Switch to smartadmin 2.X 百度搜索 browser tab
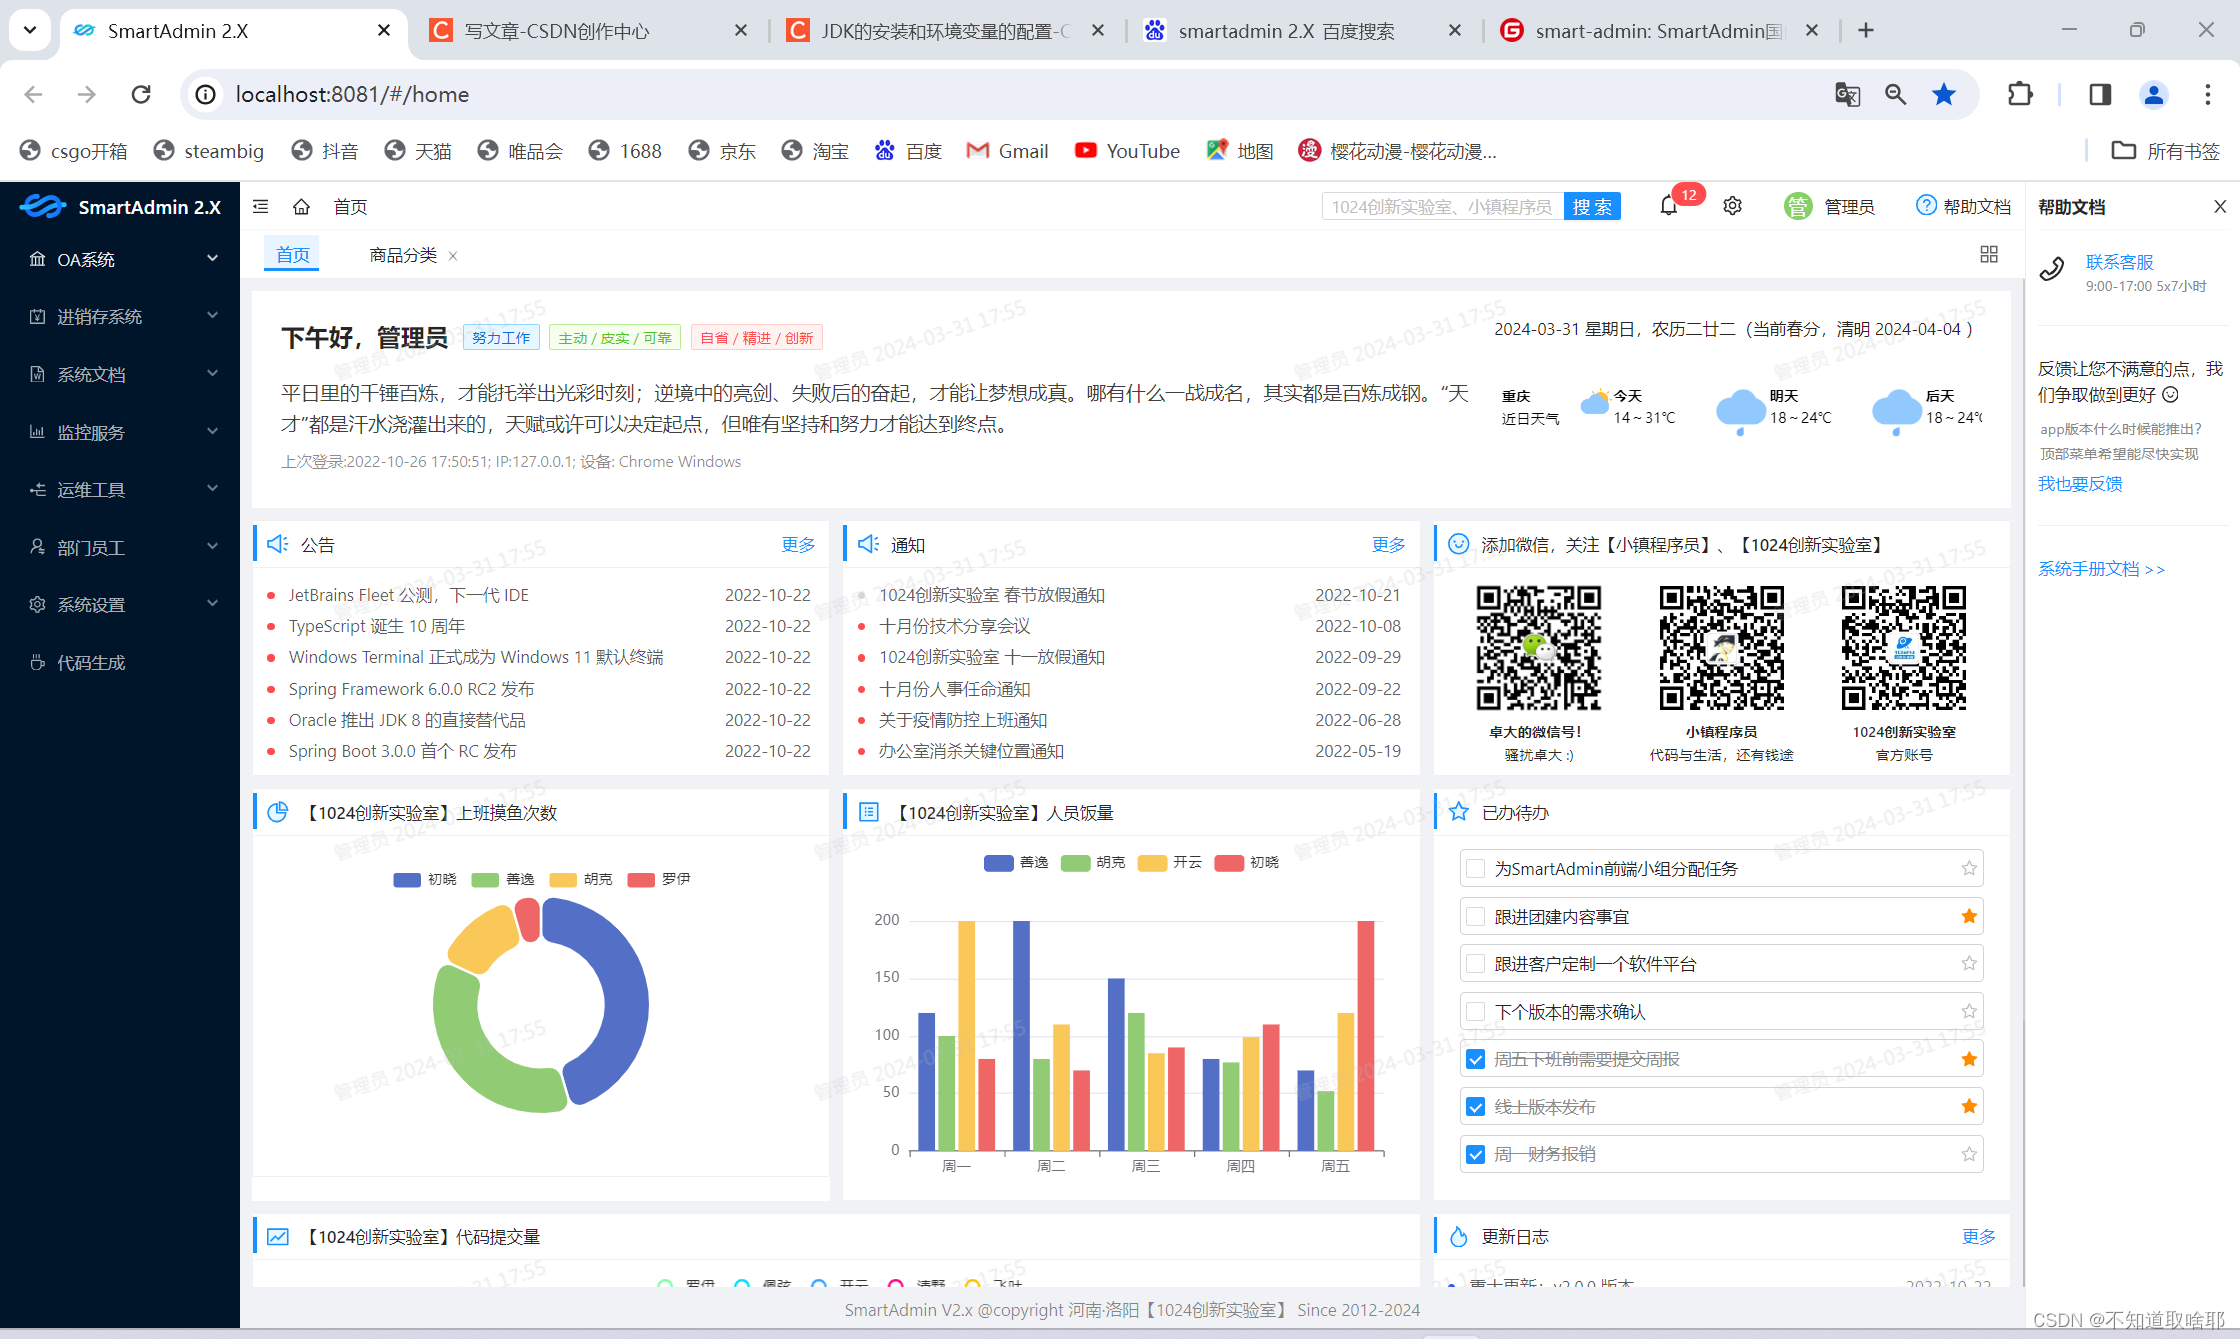2240x1339 pixels. (x=1300, y=31)
